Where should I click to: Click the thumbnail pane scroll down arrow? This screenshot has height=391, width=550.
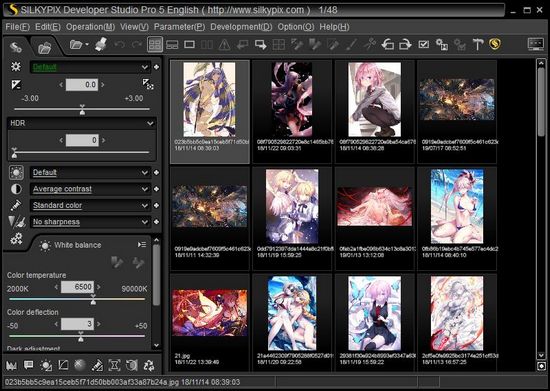tap(541, 355)
